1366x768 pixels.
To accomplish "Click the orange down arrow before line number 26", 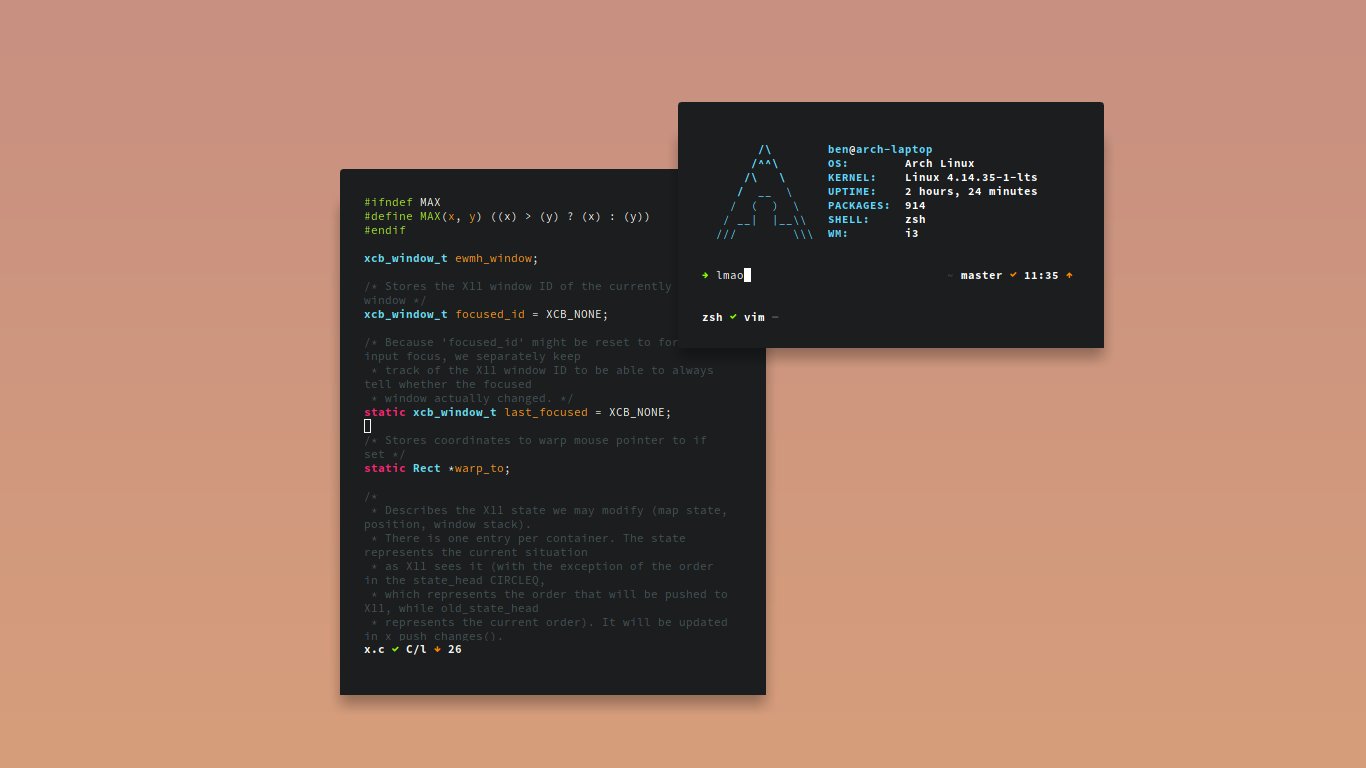I will tap(438, 649).
